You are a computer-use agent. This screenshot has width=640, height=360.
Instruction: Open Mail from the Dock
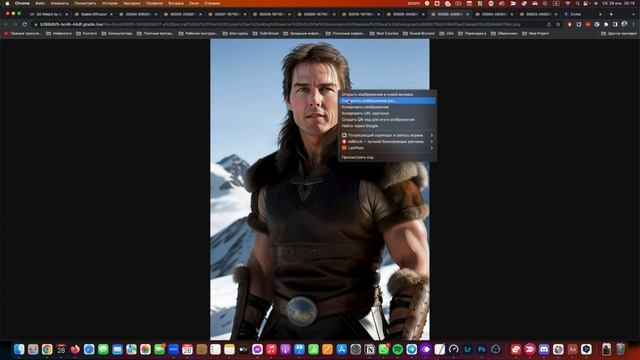point(117,349)
